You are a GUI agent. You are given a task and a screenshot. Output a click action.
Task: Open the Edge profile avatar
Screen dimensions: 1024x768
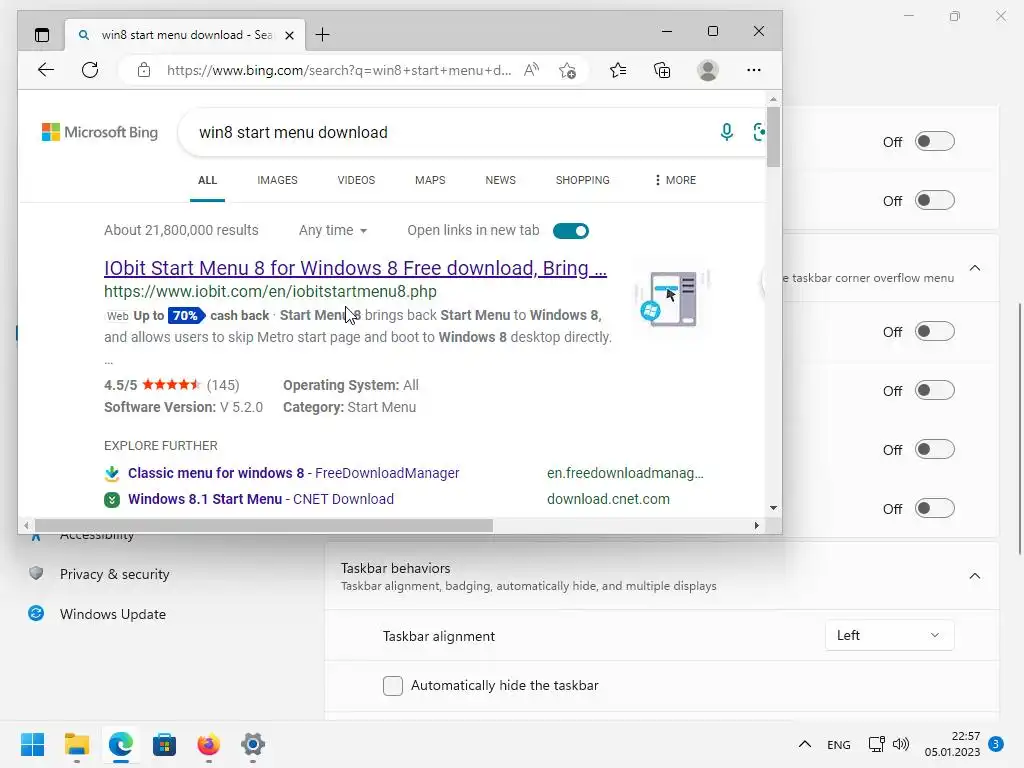point(708,70)
